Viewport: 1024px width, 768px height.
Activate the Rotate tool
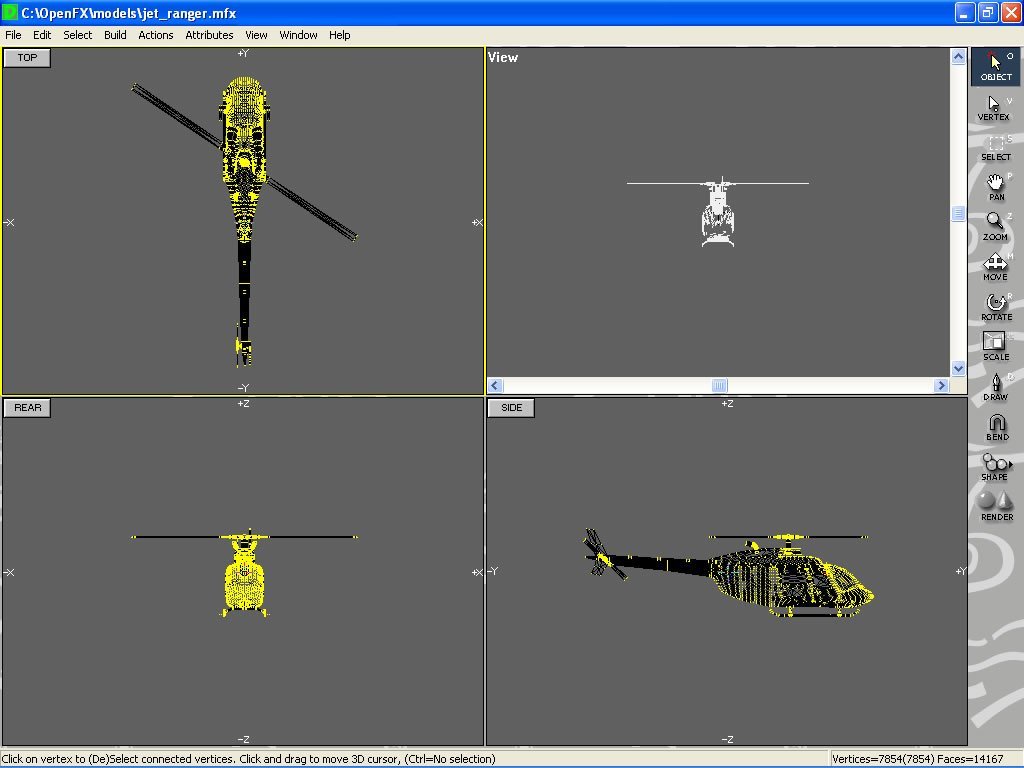(995, 307)
